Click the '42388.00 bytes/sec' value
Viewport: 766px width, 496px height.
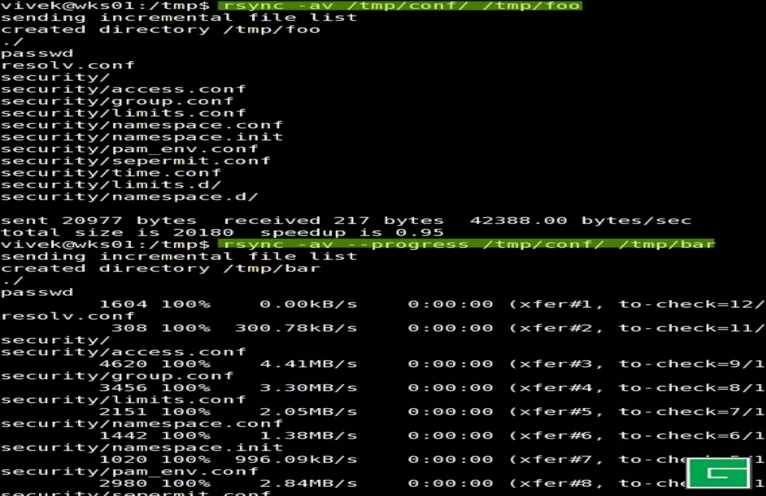(x=580, y=221)
